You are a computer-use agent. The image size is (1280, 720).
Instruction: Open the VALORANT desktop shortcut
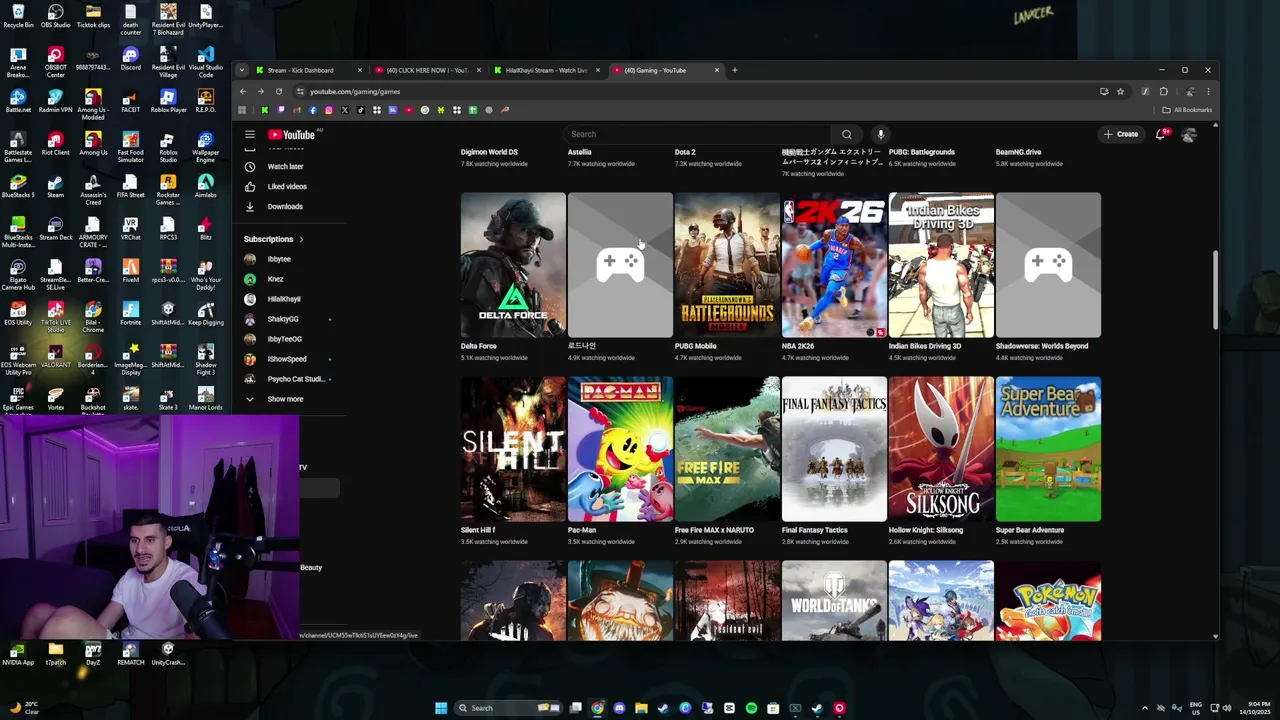[55, 356]
